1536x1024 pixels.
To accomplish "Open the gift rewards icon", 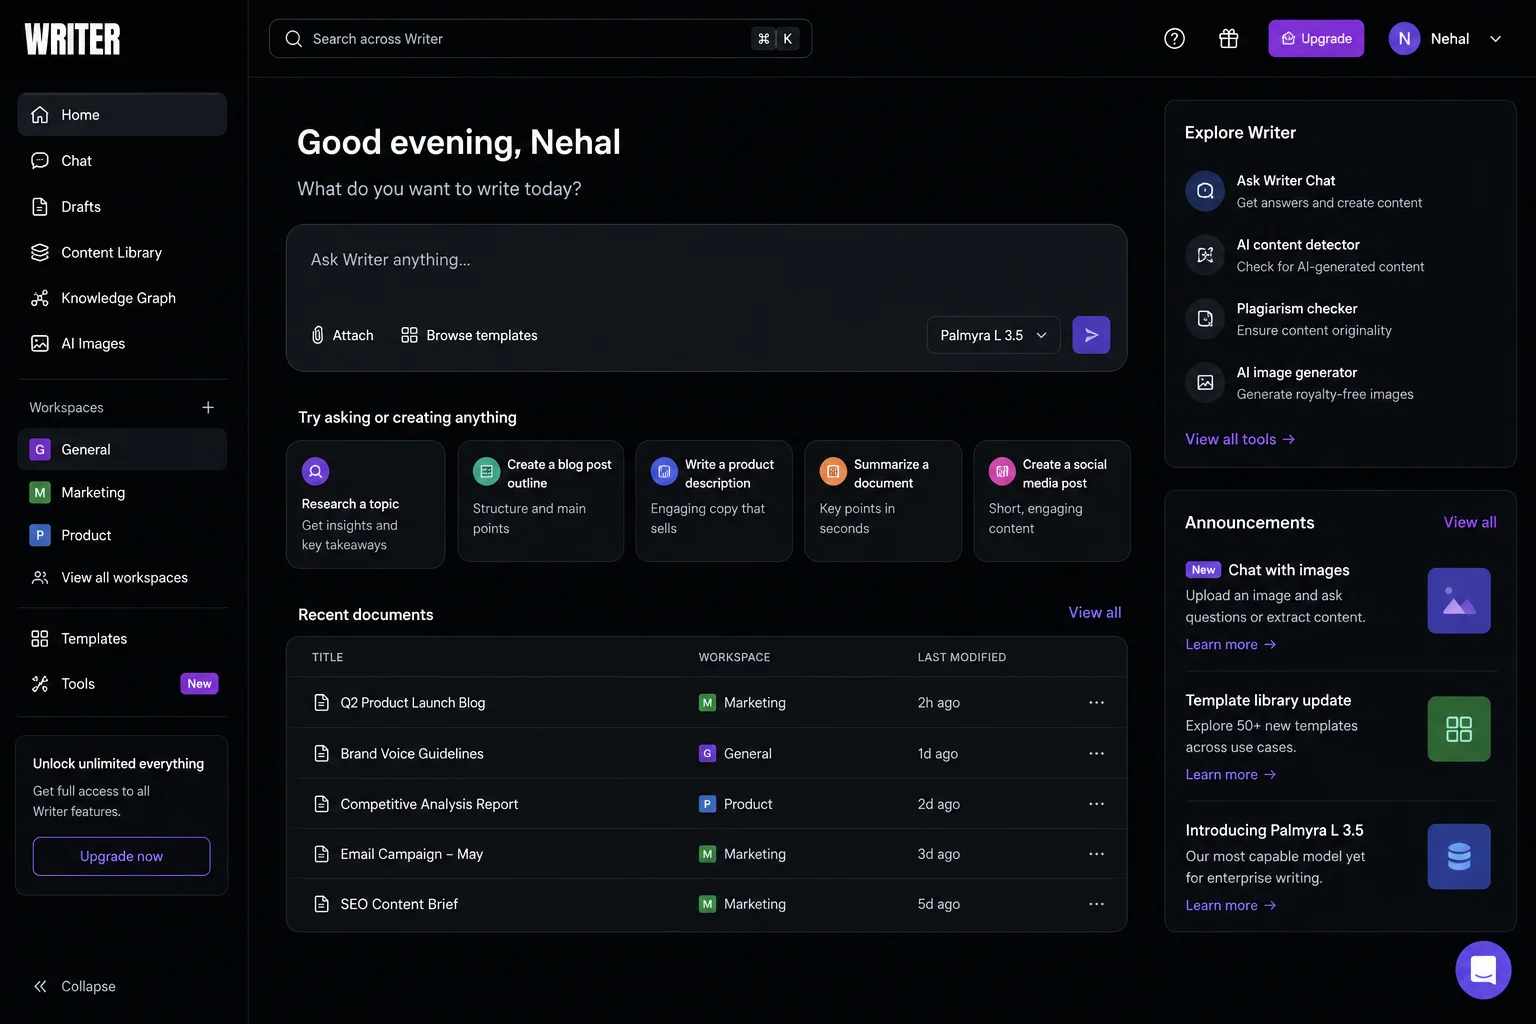I will coord(1229,39).
